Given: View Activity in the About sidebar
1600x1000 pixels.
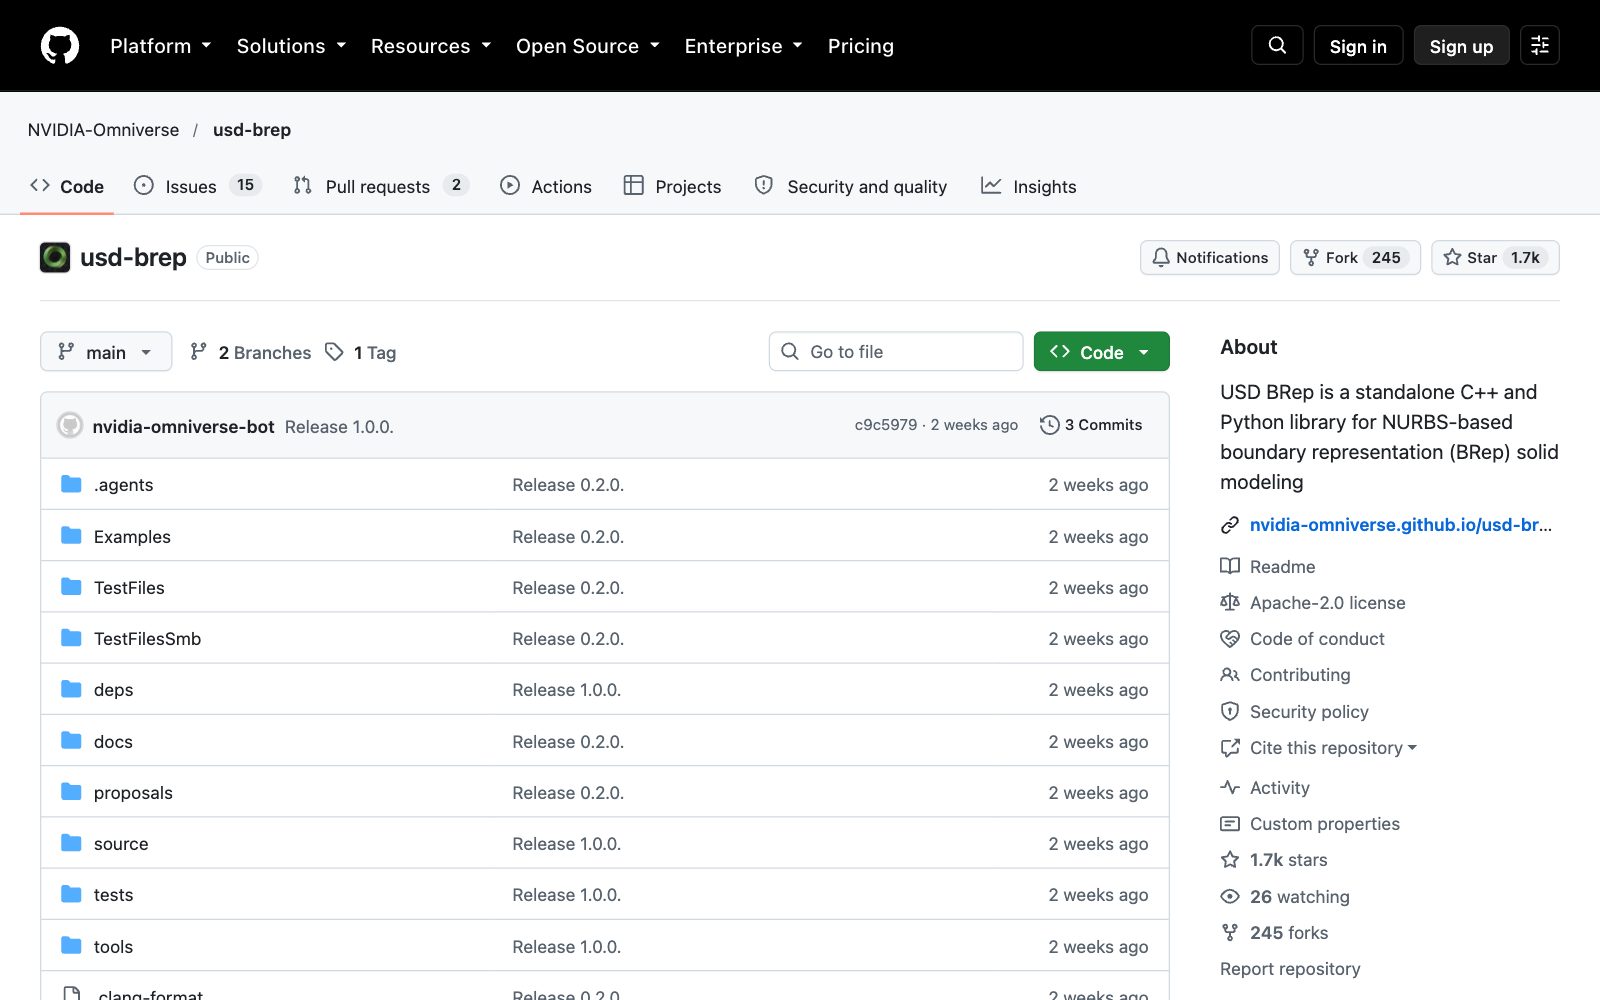Looking at the screenshot, I should (x=1265, y=787).
